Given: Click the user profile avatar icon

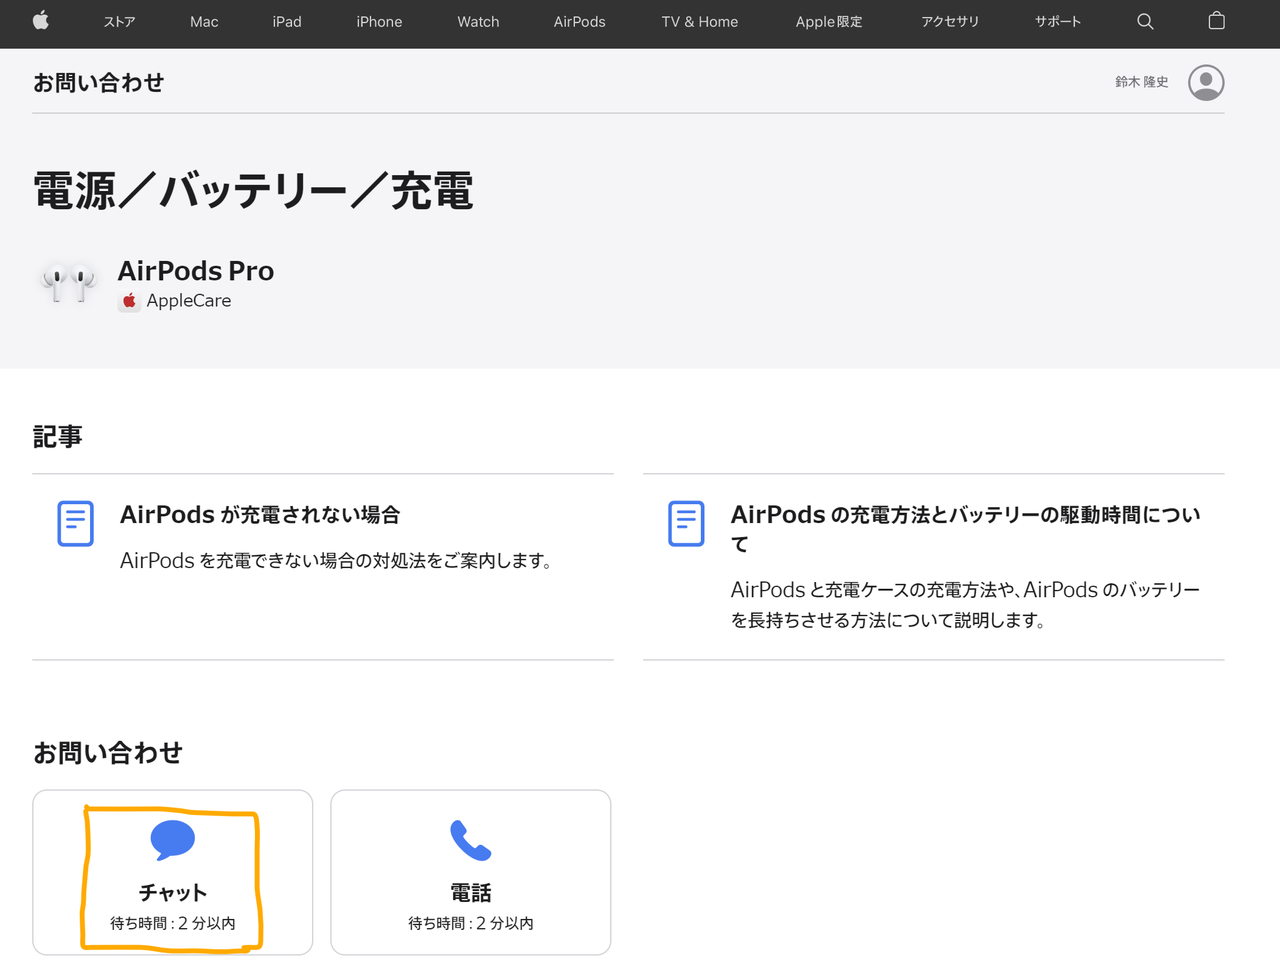Looking at the screenshot, I should tap(1206, 82).
